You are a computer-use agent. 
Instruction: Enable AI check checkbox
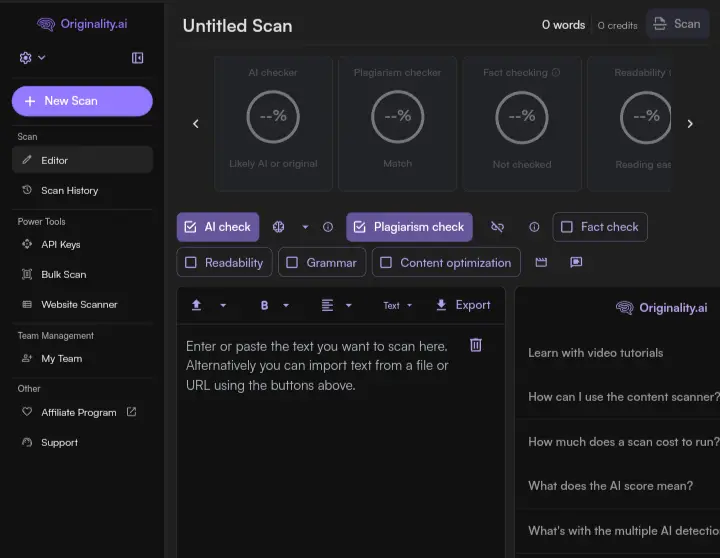190,227
